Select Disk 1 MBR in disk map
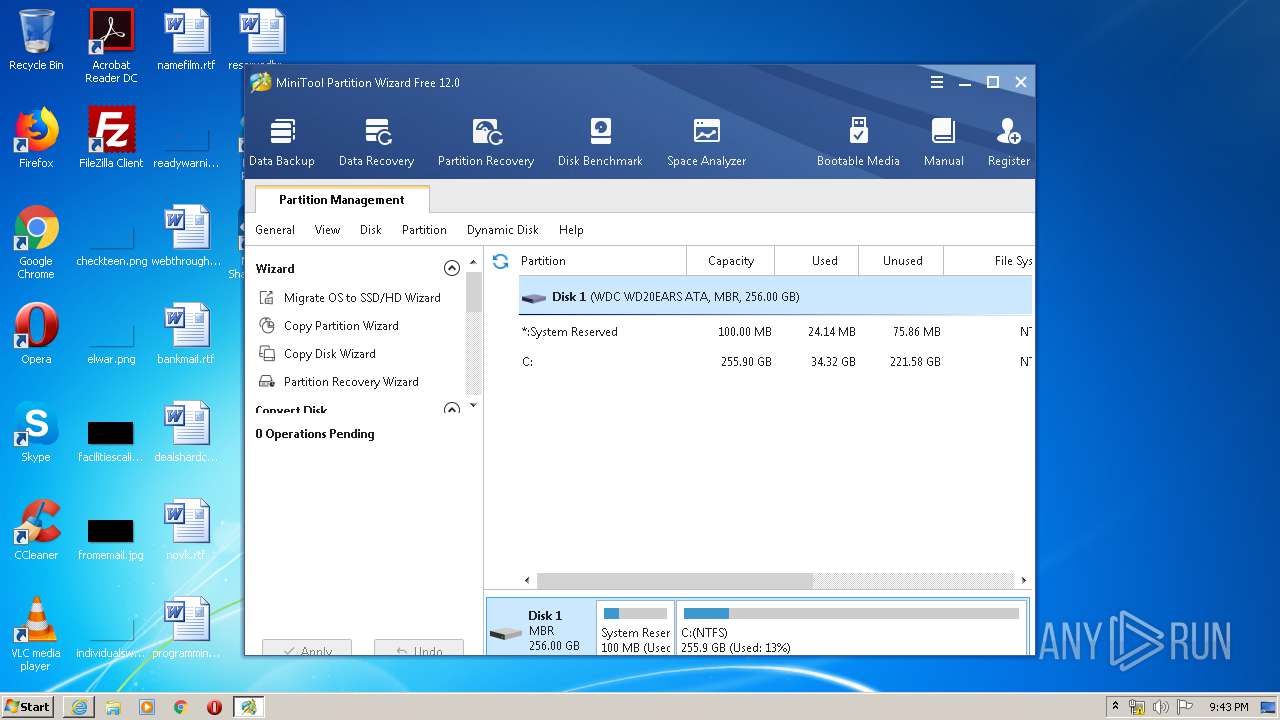 (541, 629)
